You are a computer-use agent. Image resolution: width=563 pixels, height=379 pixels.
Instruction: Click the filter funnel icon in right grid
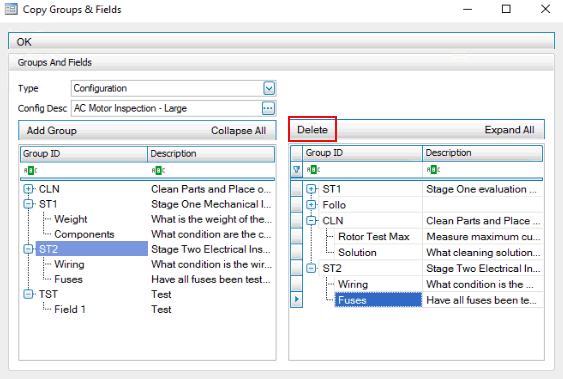click(297, 169)
